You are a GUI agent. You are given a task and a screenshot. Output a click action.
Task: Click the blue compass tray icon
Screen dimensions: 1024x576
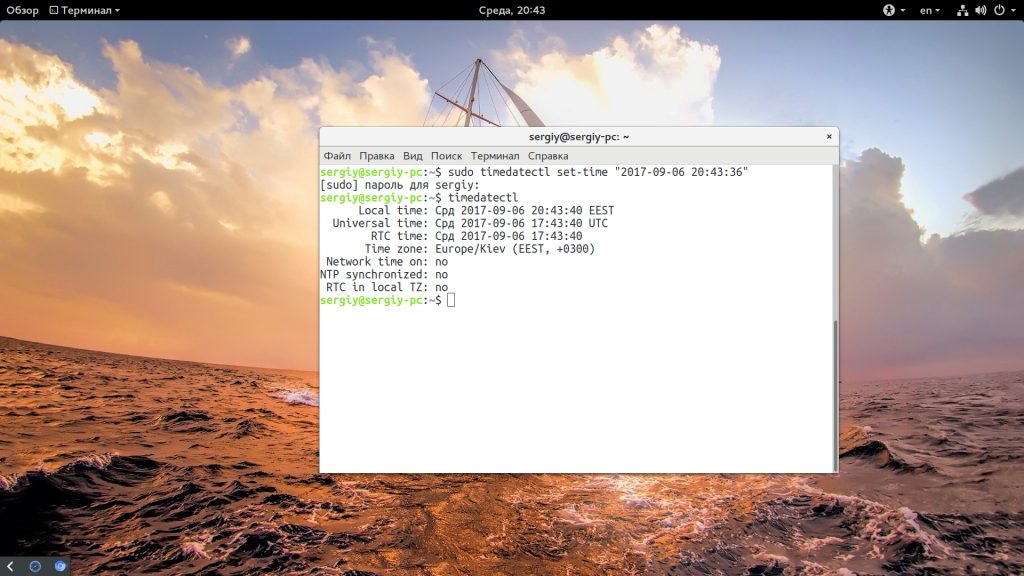35,566
